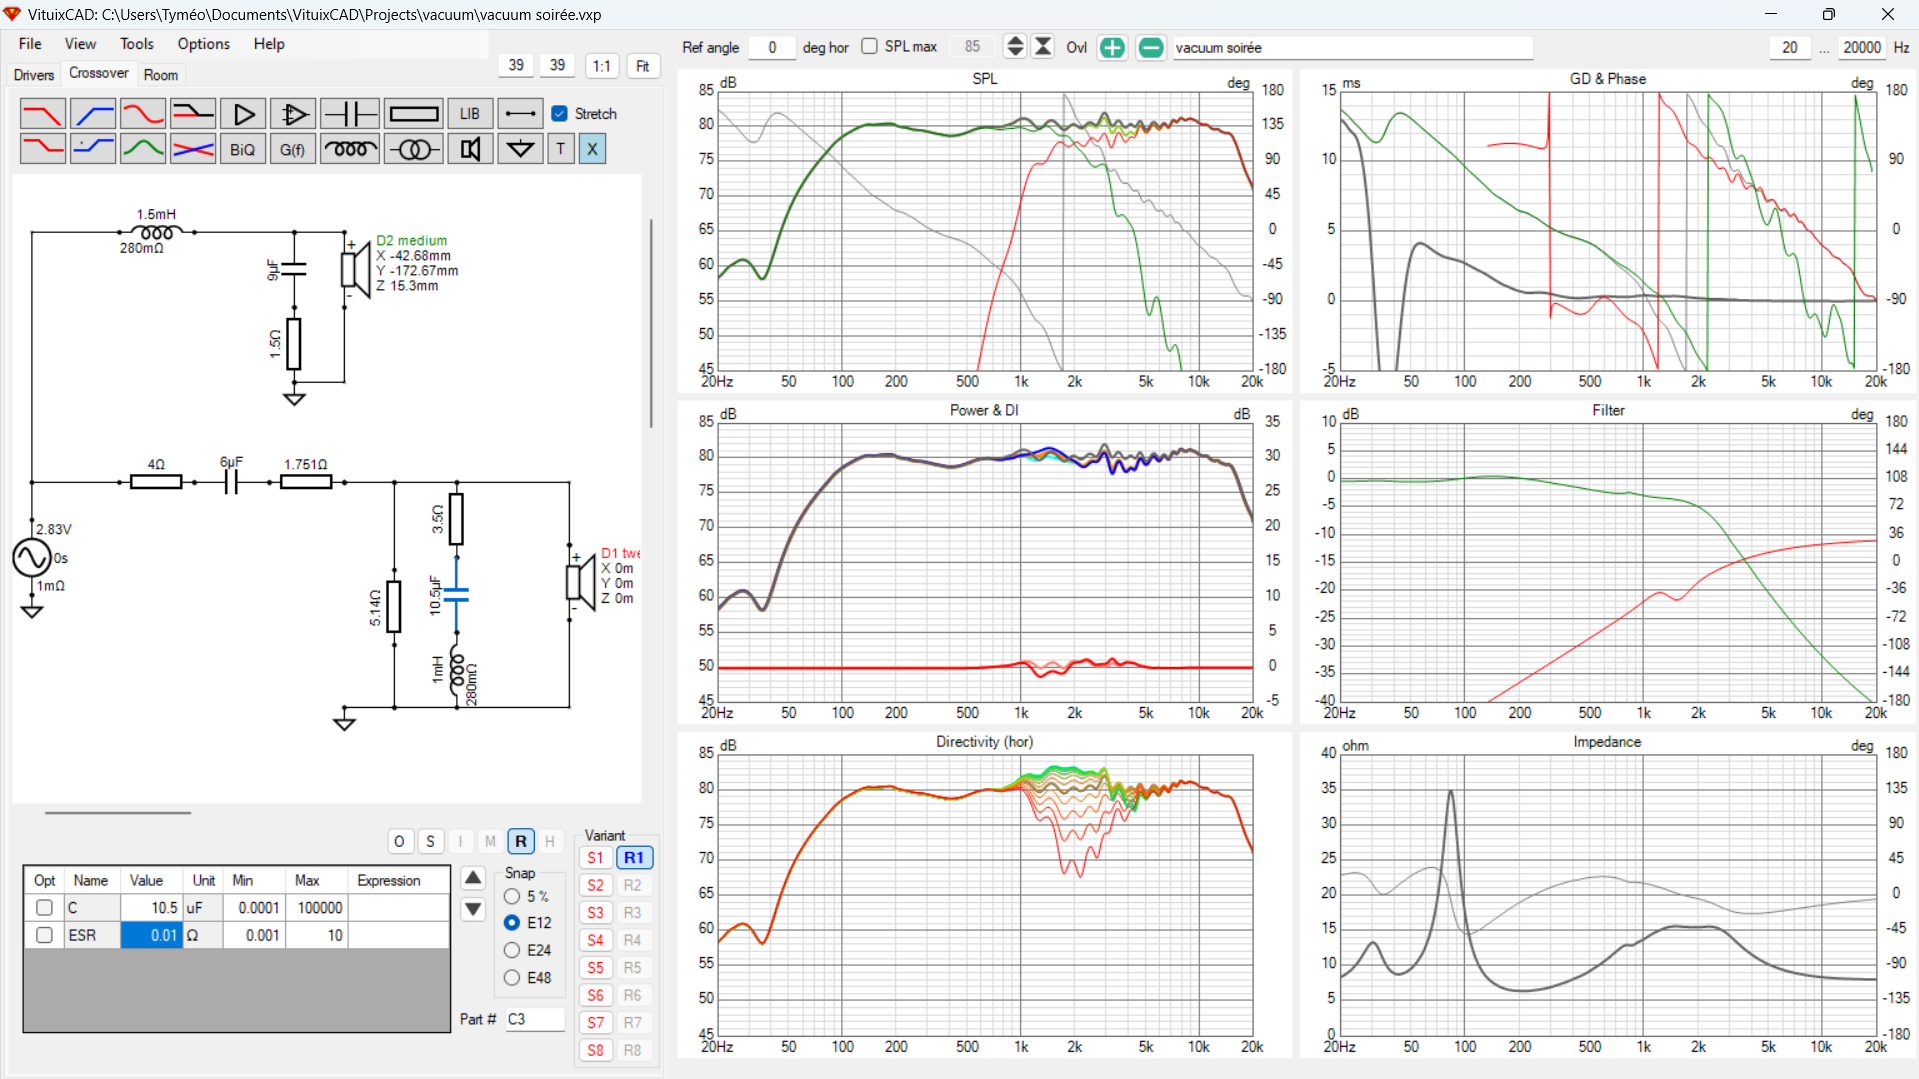
Task: Add a new overlay with green plus
Action: click(x=1112, y=47)
